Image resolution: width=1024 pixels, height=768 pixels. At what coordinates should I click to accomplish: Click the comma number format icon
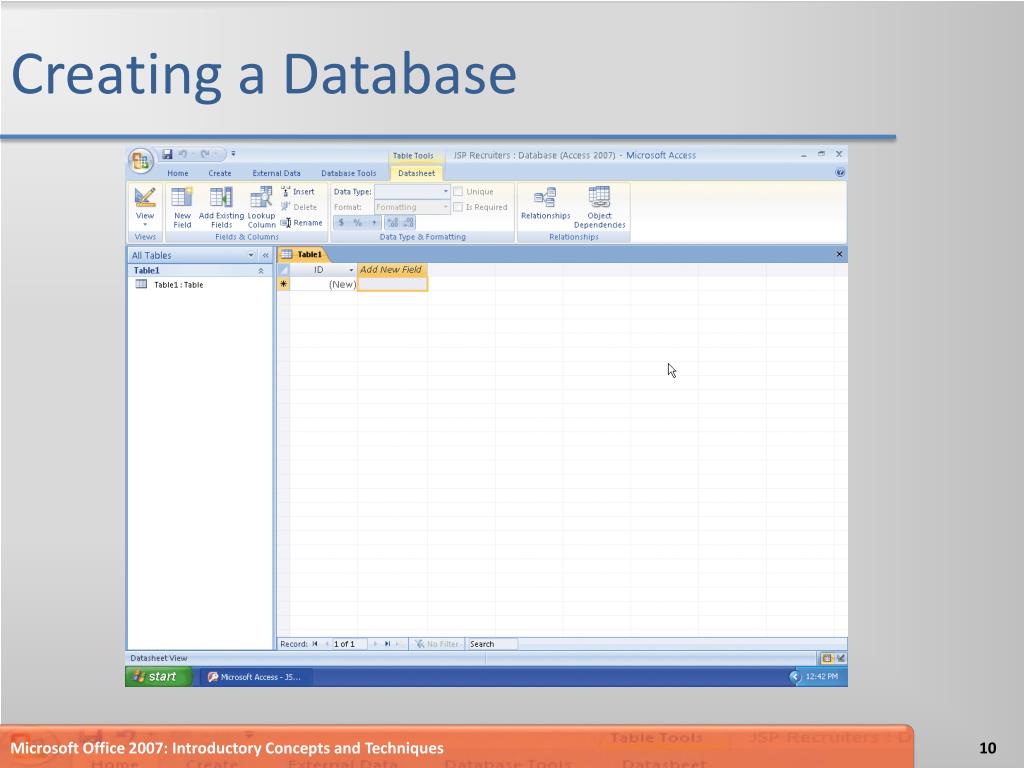point(374,223)
